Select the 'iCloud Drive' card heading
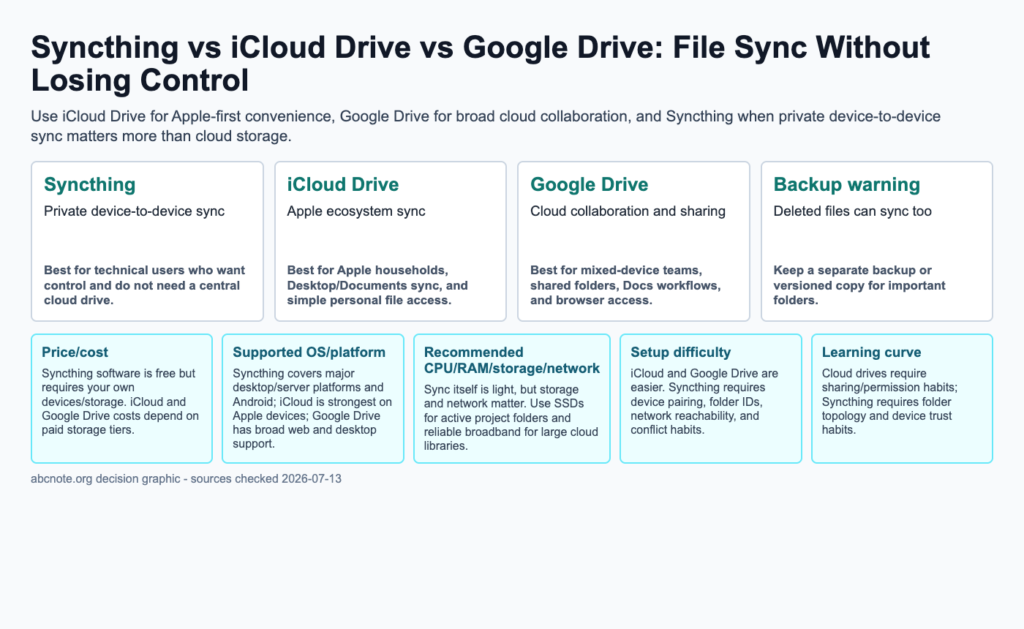Screen dimensions: 1024x629 tap(343, 185)
